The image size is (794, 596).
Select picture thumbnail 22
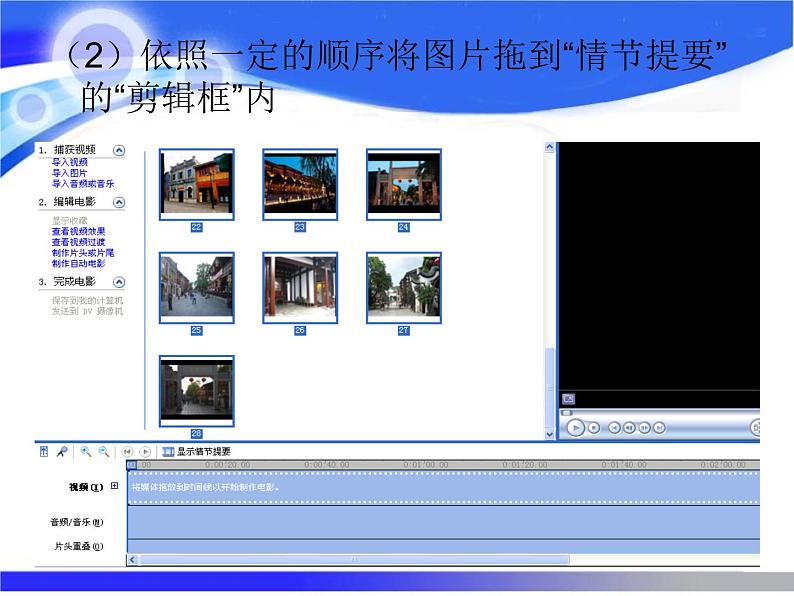[x=196, y=185]
